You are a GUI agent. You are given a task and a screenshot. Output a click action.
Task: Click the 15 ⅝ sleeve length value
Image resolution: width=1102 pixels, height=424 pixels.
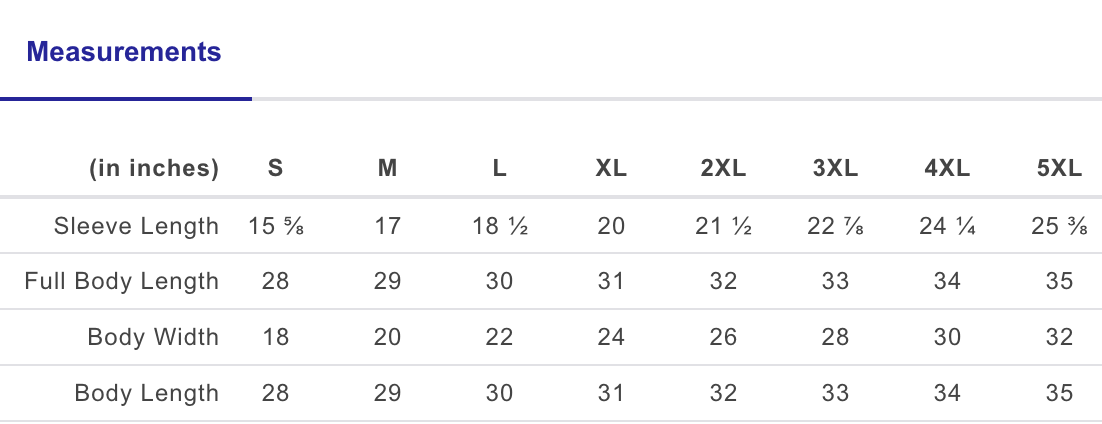click(276, 226)
